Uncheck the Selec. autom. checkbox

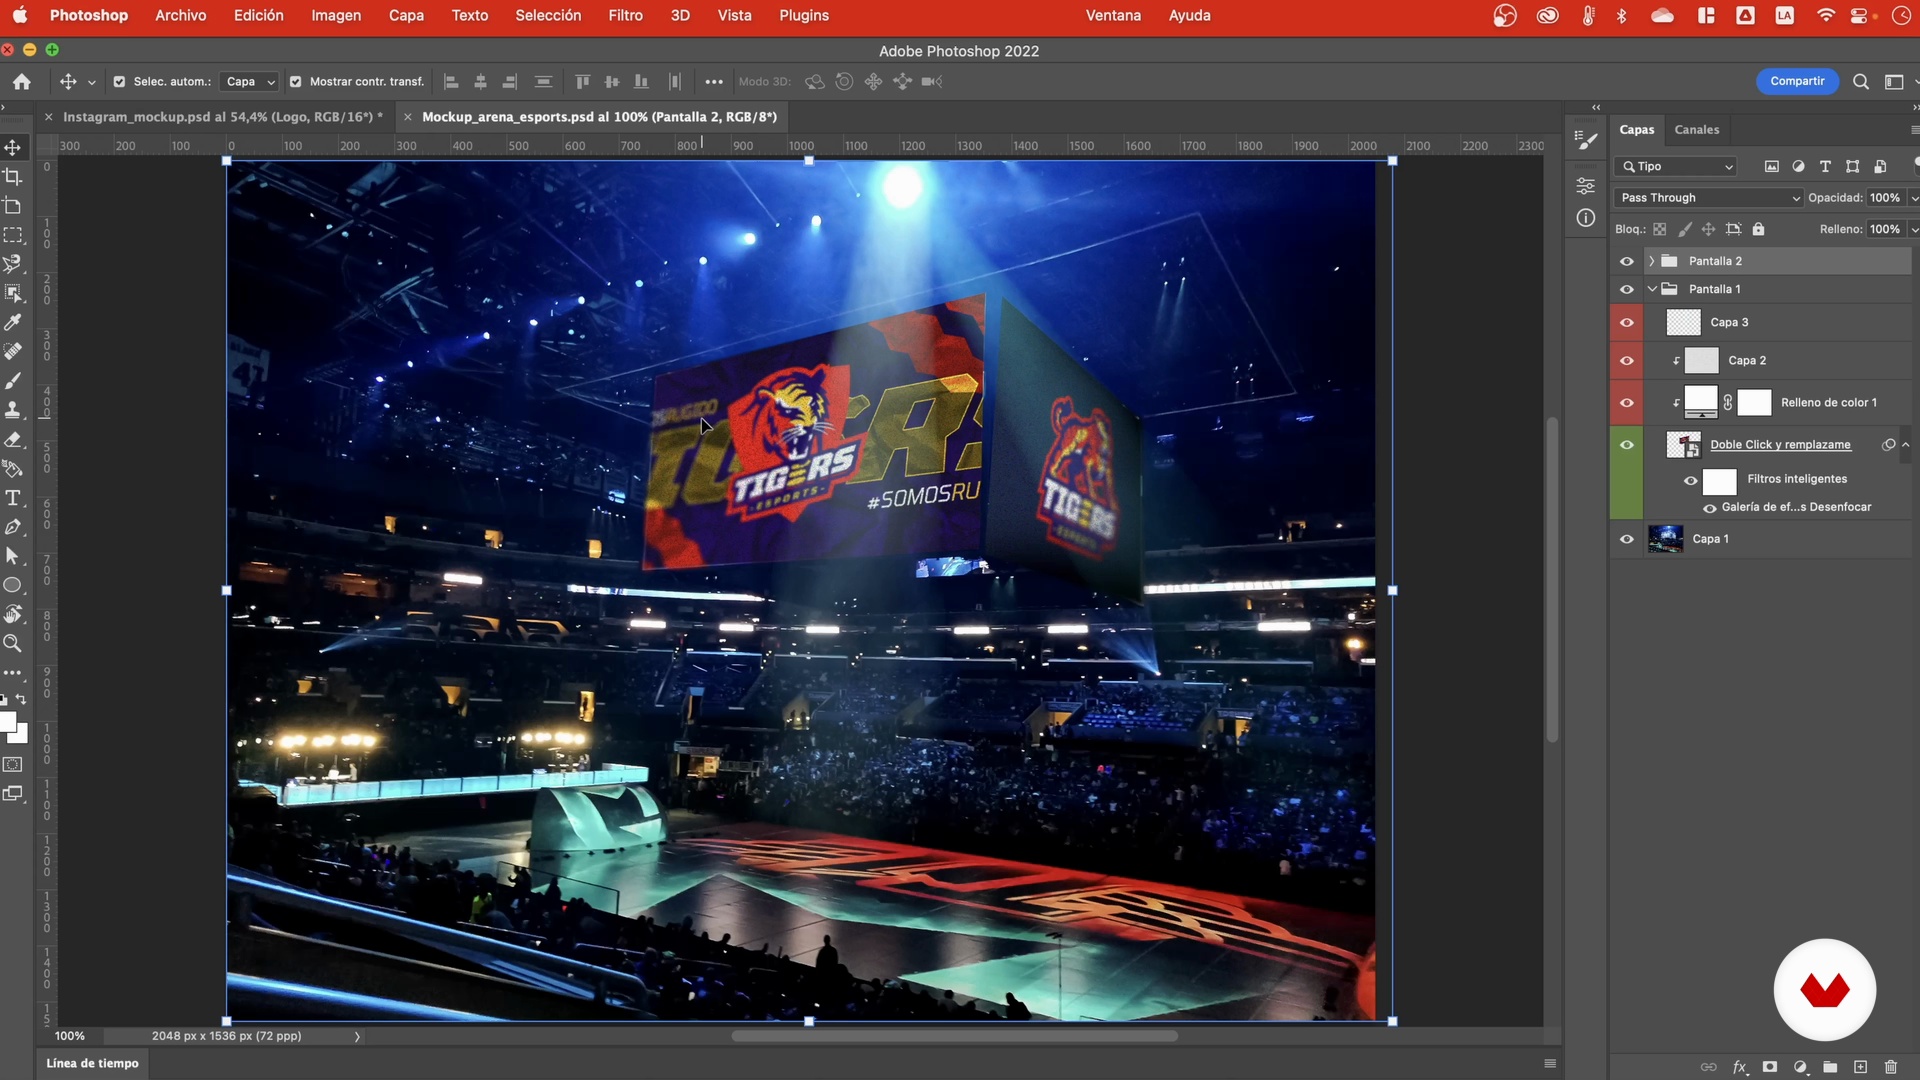119,82
